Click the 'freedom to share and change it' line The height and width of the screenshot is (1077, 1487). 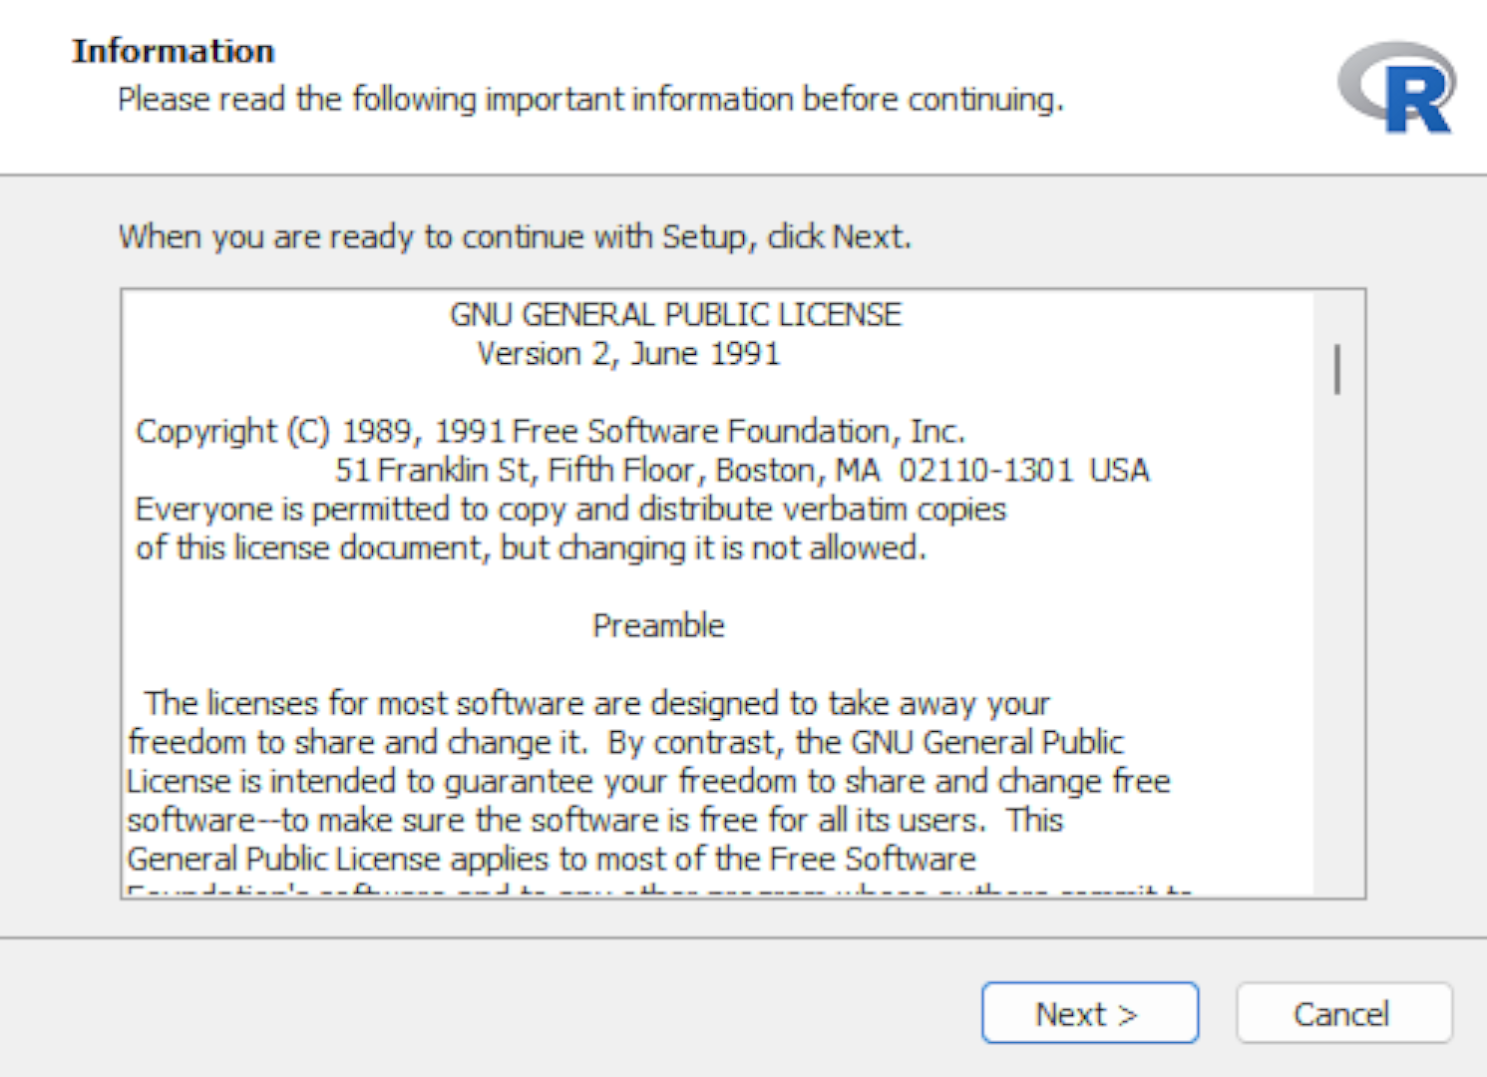pyautogui.click(x=625, y=742)
